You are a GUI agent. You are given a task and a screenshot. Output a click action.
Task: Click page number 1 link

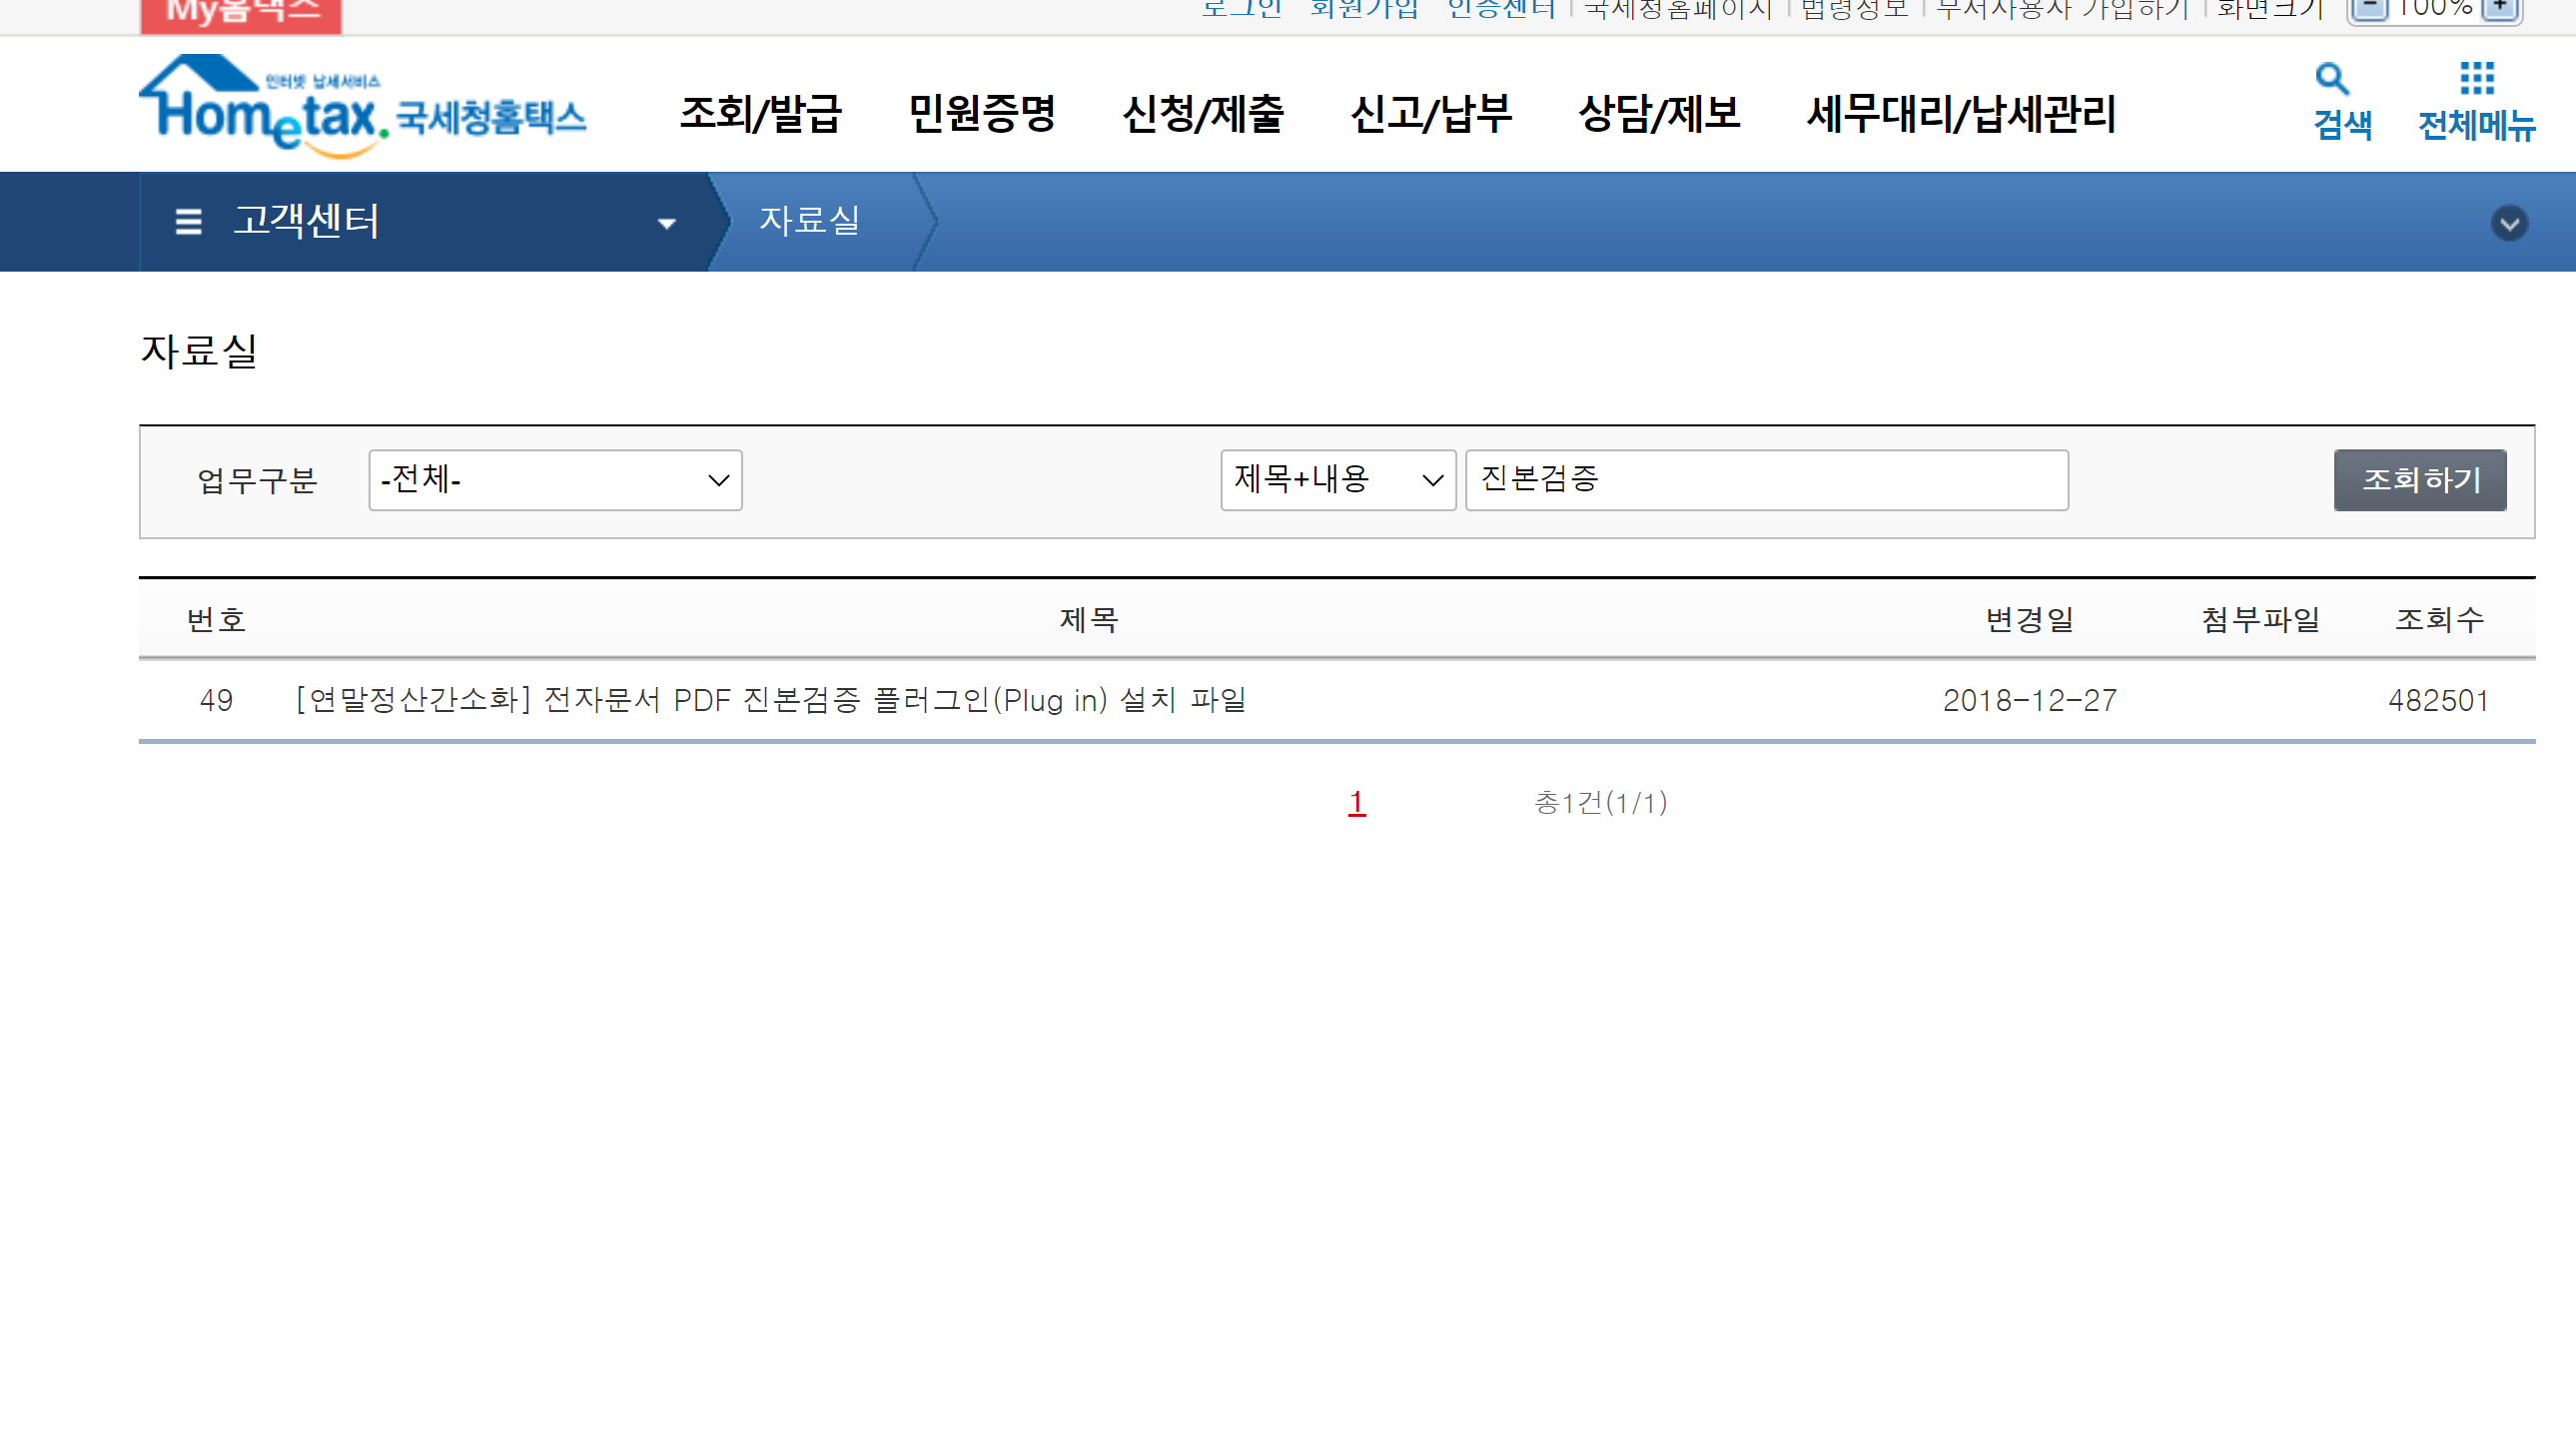click(1356, 802)
